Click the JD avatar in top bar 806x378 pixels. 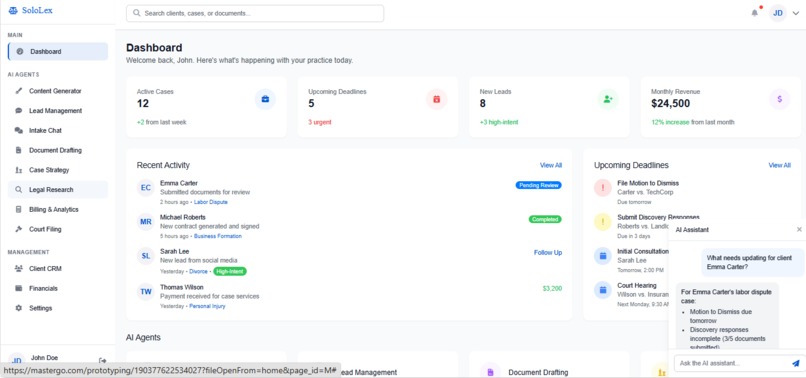point(778,13)
